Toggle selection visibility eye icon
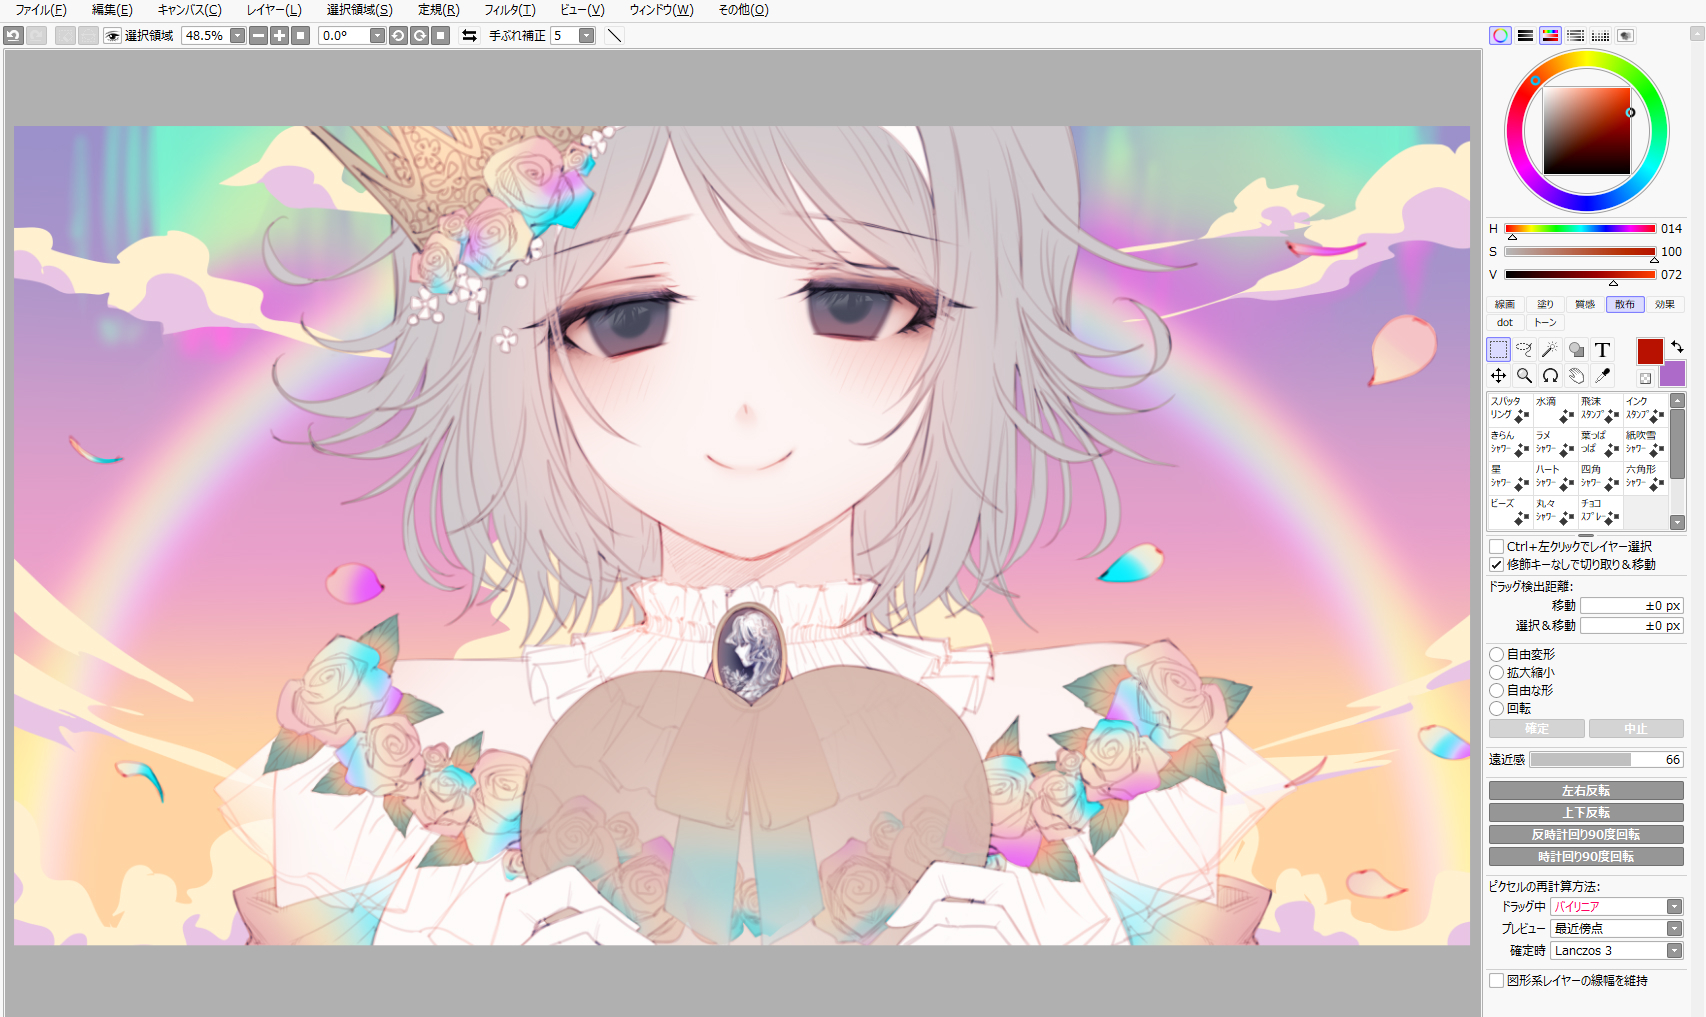Viewport: 1706px width, 1017px height. tap(113, 35)
